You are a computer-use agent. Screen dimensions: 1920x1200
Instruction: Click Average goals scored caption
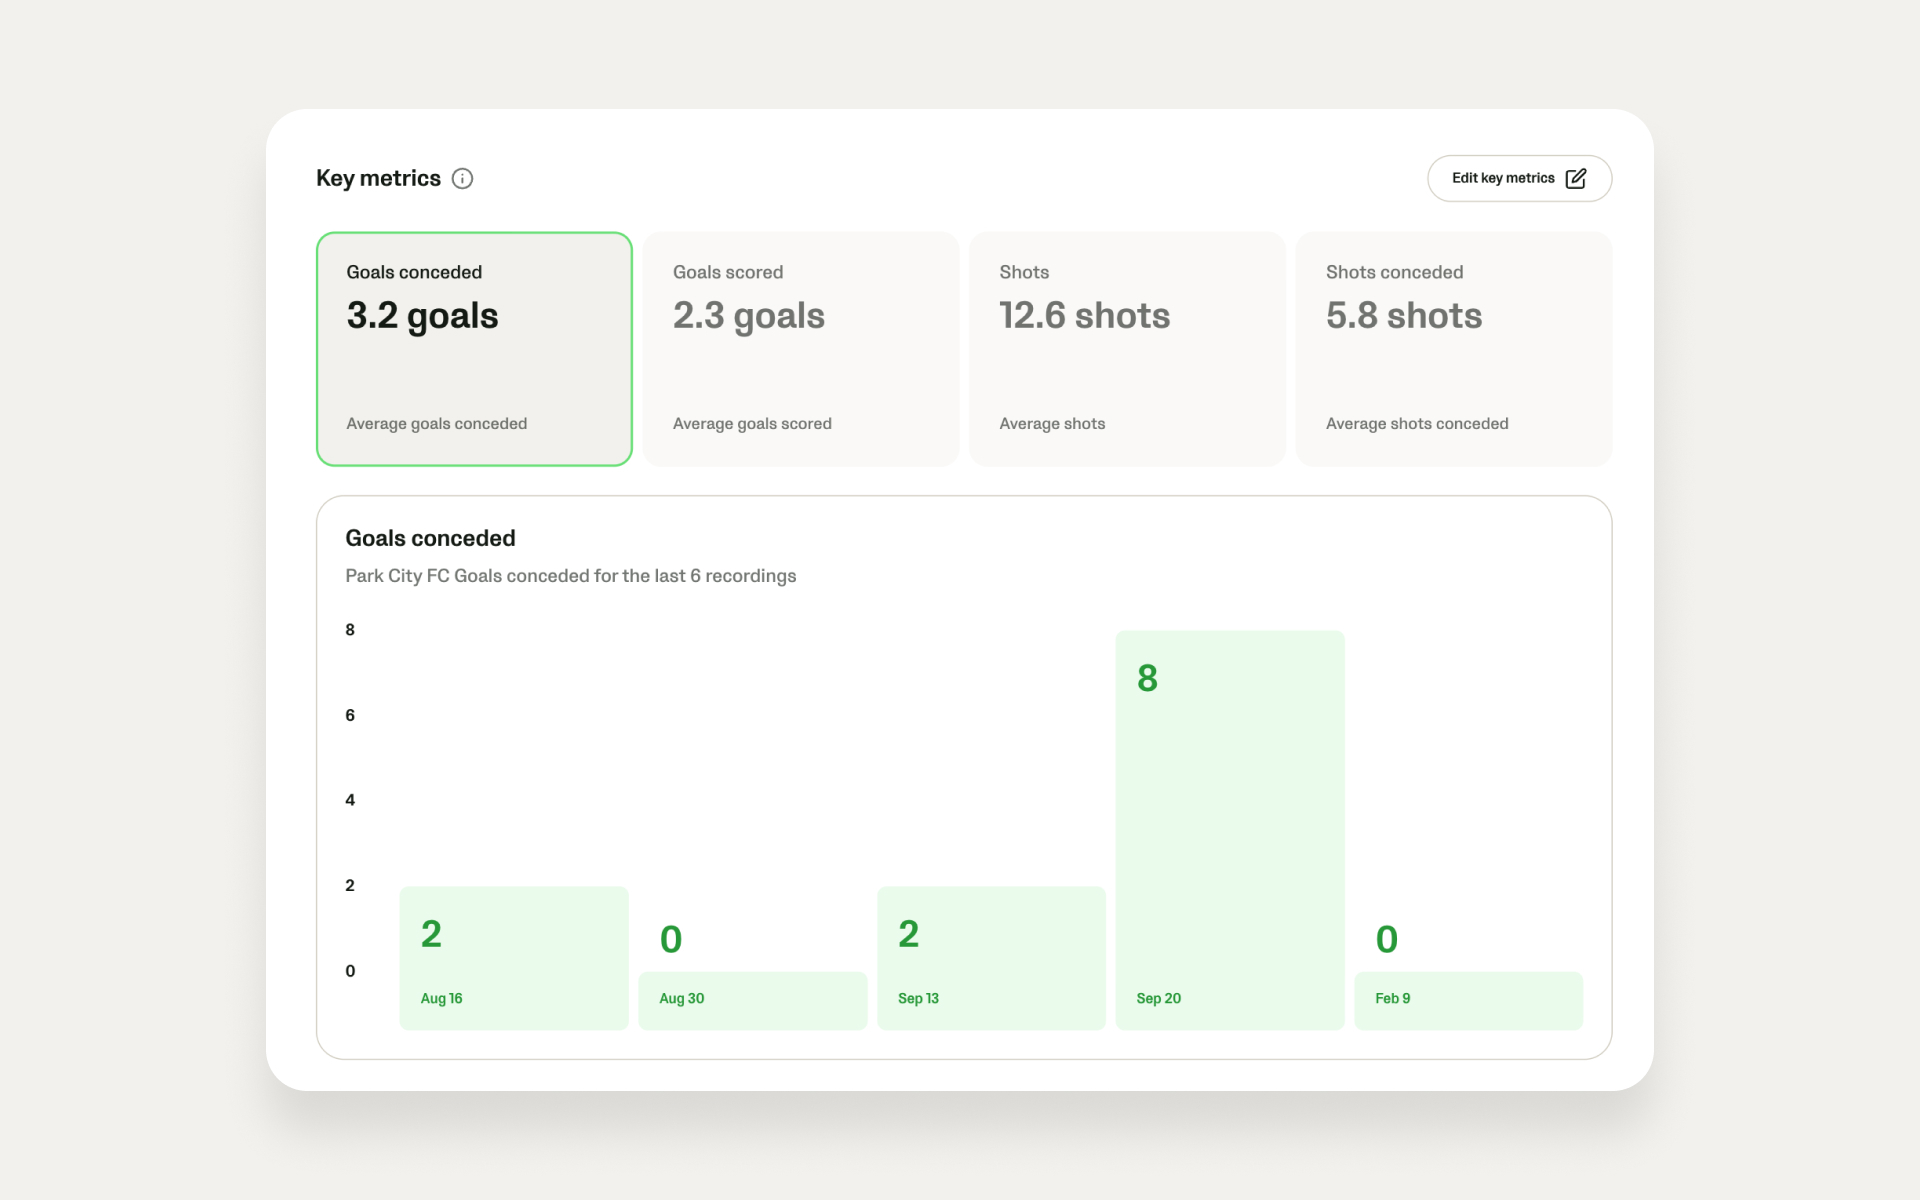(752, 424)
